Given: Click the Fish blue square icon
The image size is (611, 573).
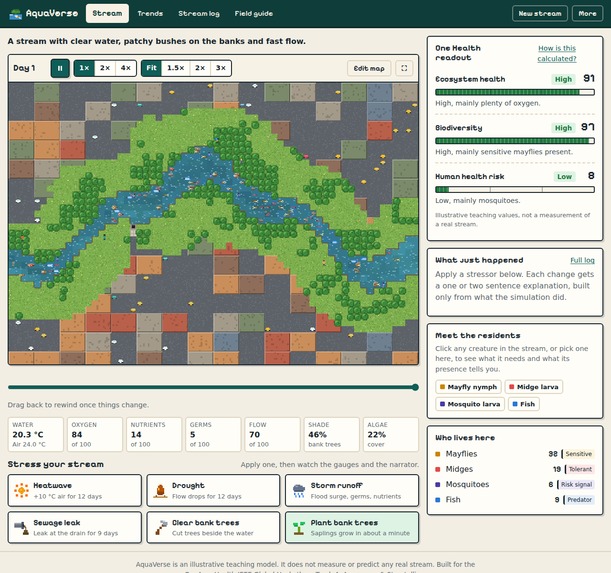Looking at the screenshot, I should [x=515, y=404].
